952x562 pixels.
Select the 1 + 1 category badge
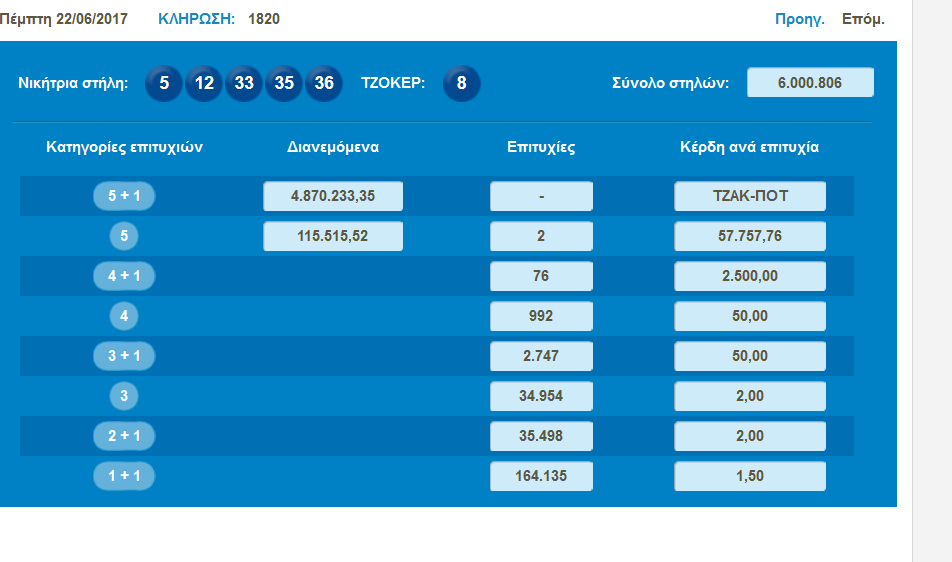click(124, 476)
